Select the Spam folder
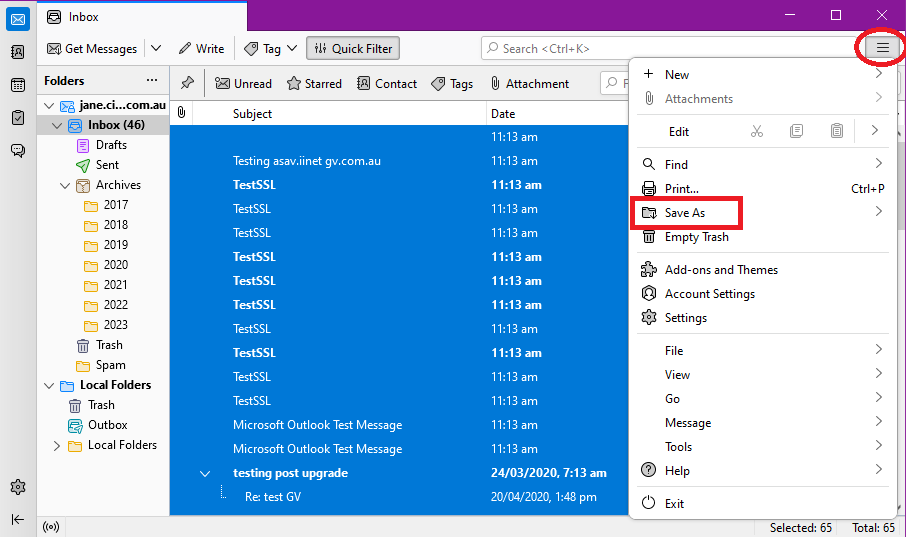906x537 pixels. point(110,365)
